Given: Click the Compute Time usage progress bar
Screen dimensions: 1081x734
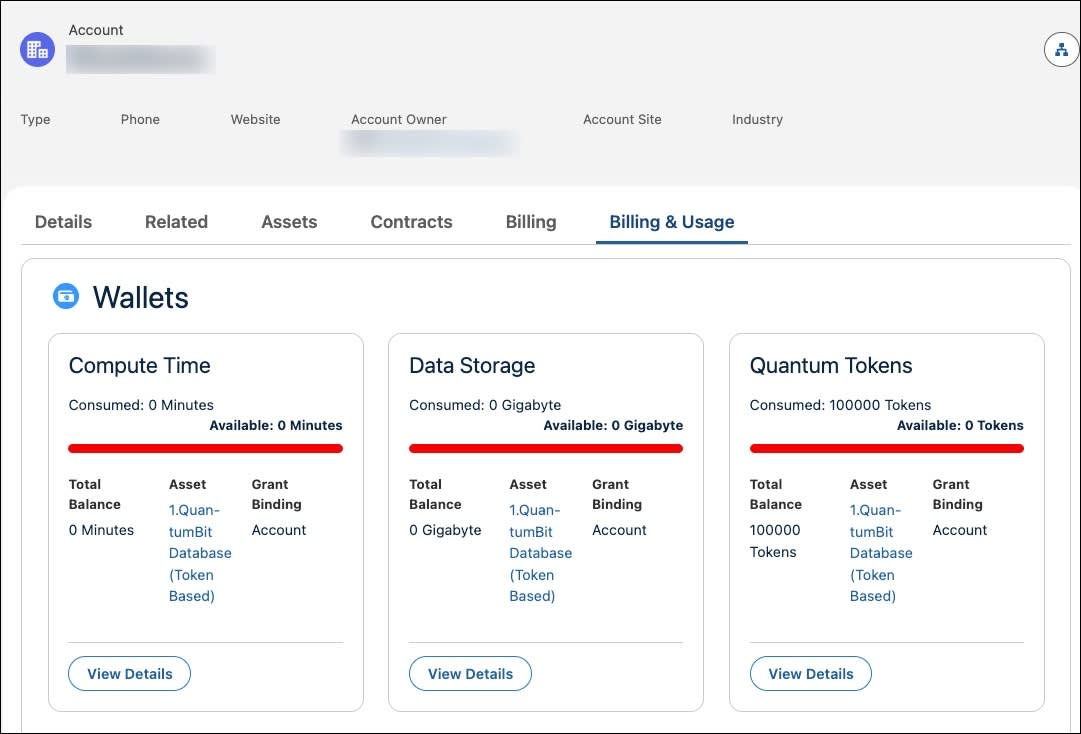Looking at the screenshot, I should 205,448.
